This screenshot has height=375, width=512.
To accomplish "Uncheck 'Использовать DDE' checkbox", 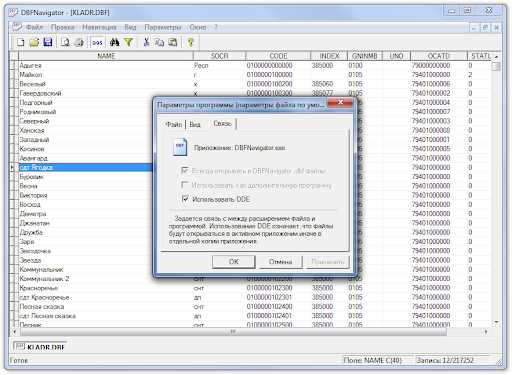I will point(185,199).
